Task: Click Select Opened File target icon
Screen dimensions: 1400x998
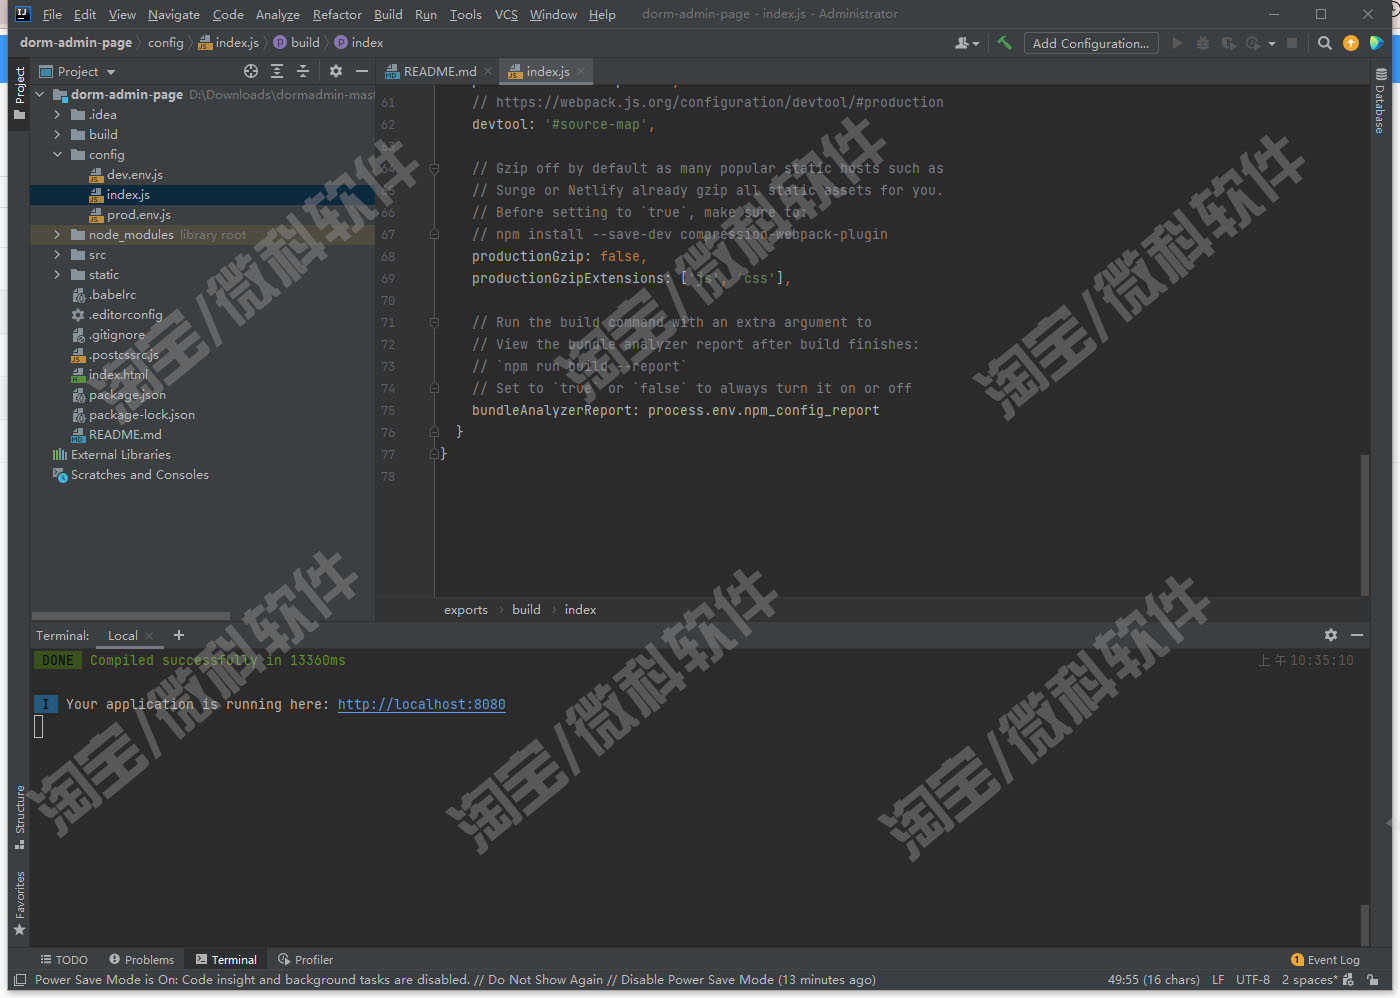Action: [x=251, y=71]
